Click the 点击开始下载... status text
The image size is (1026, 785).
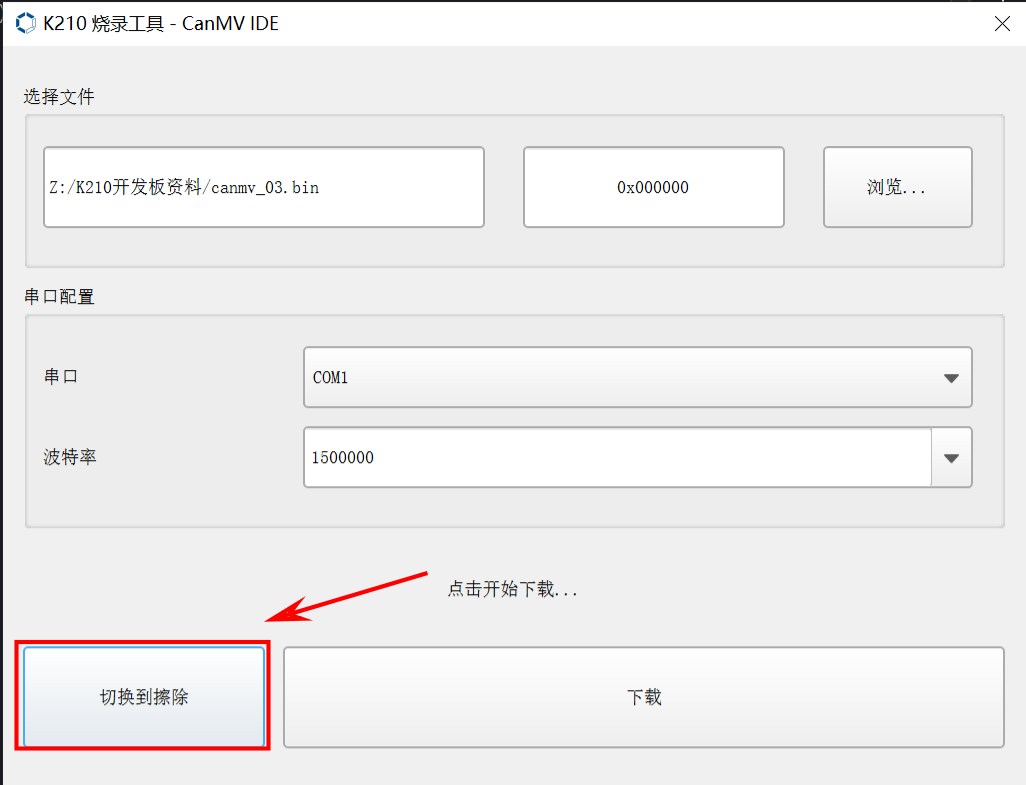tap(512, 589)
